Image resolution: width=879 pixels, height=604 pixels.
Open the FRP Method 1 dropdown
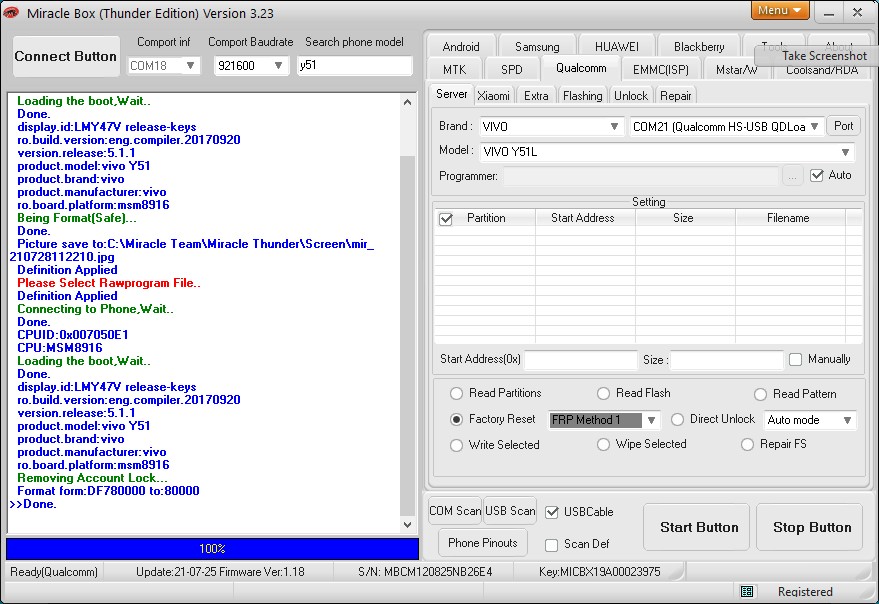coord(603,420)
